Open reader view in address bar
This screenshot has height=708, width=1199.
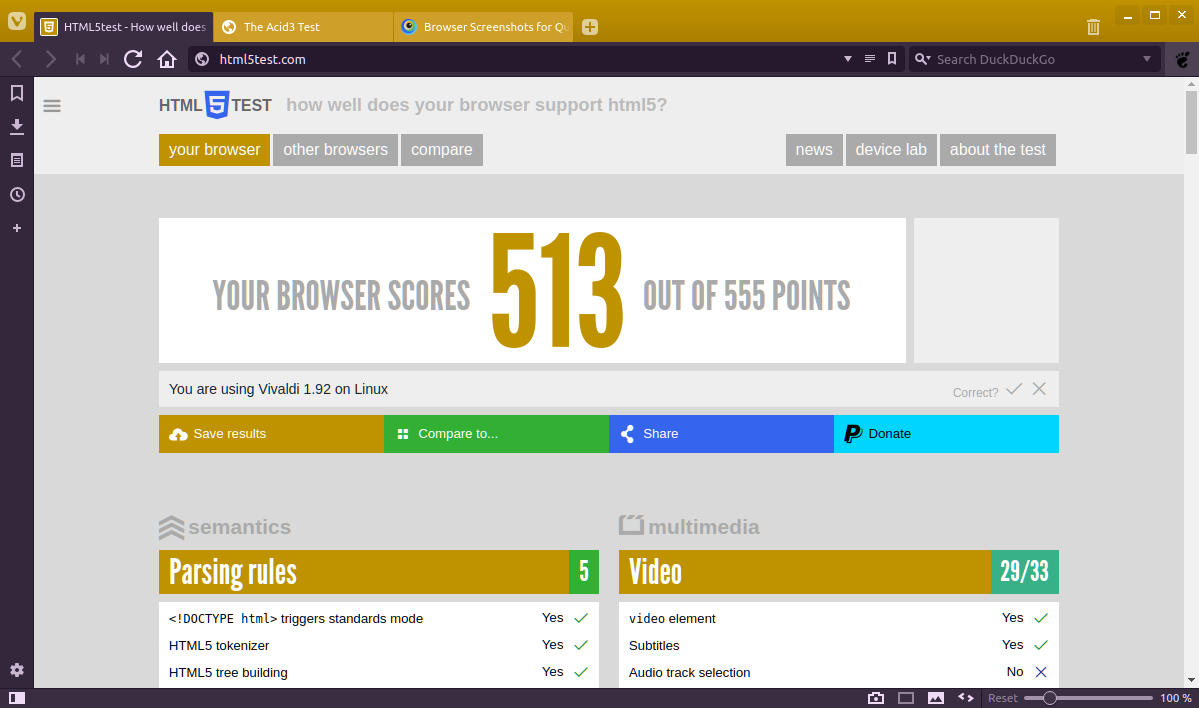click(869, 59)
